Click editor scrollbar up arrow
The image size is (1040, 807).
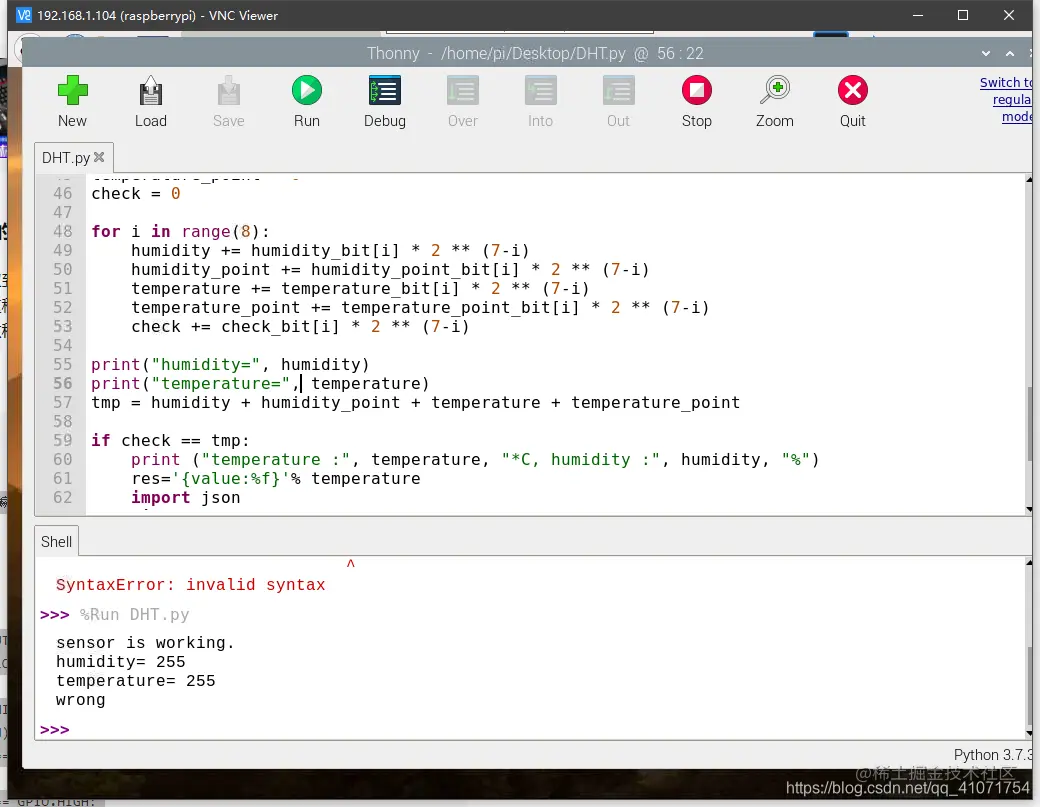[1029, 180]
